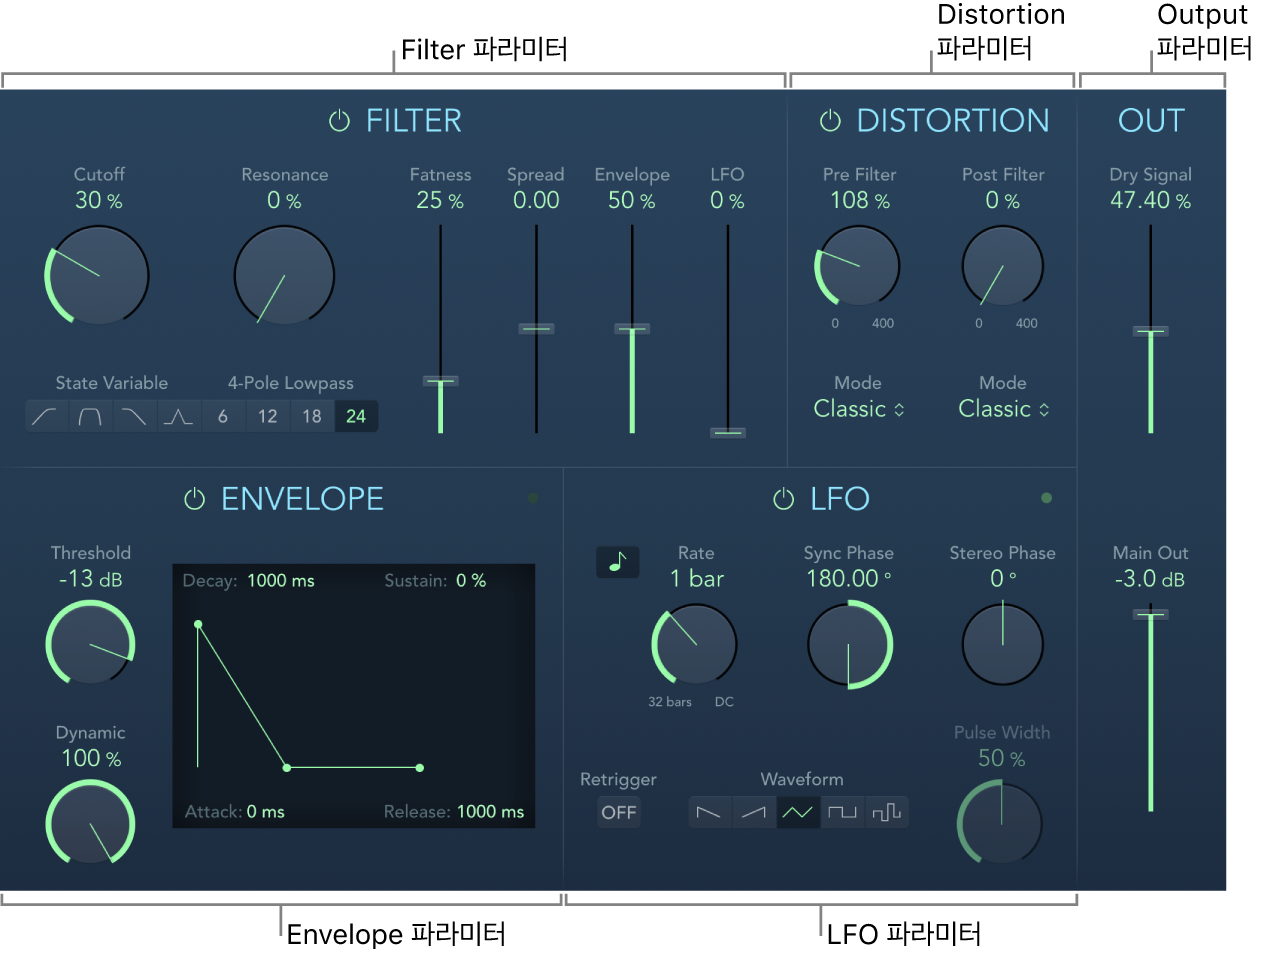Choose the falling sawtooth LFO waveform
The image size is (1264, 960).
tap(709, 812)
